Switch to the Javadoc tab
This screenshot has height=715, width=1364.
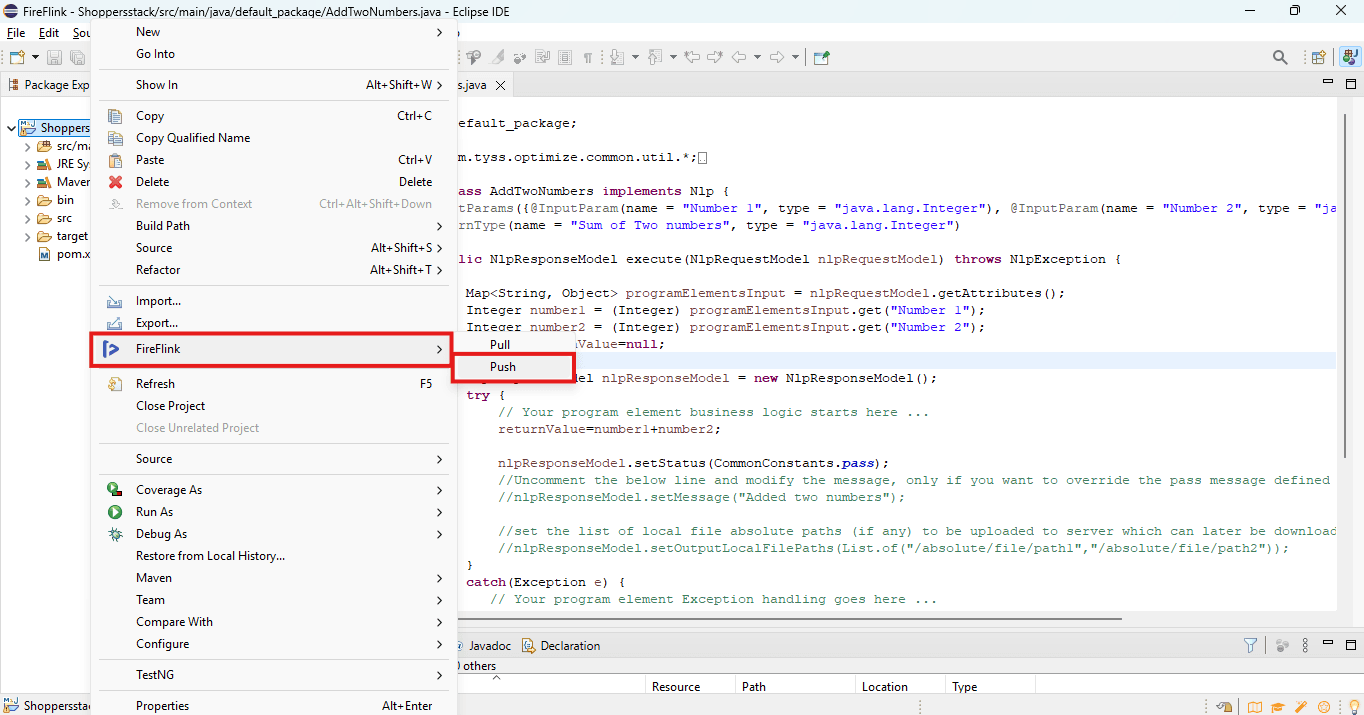484,646
